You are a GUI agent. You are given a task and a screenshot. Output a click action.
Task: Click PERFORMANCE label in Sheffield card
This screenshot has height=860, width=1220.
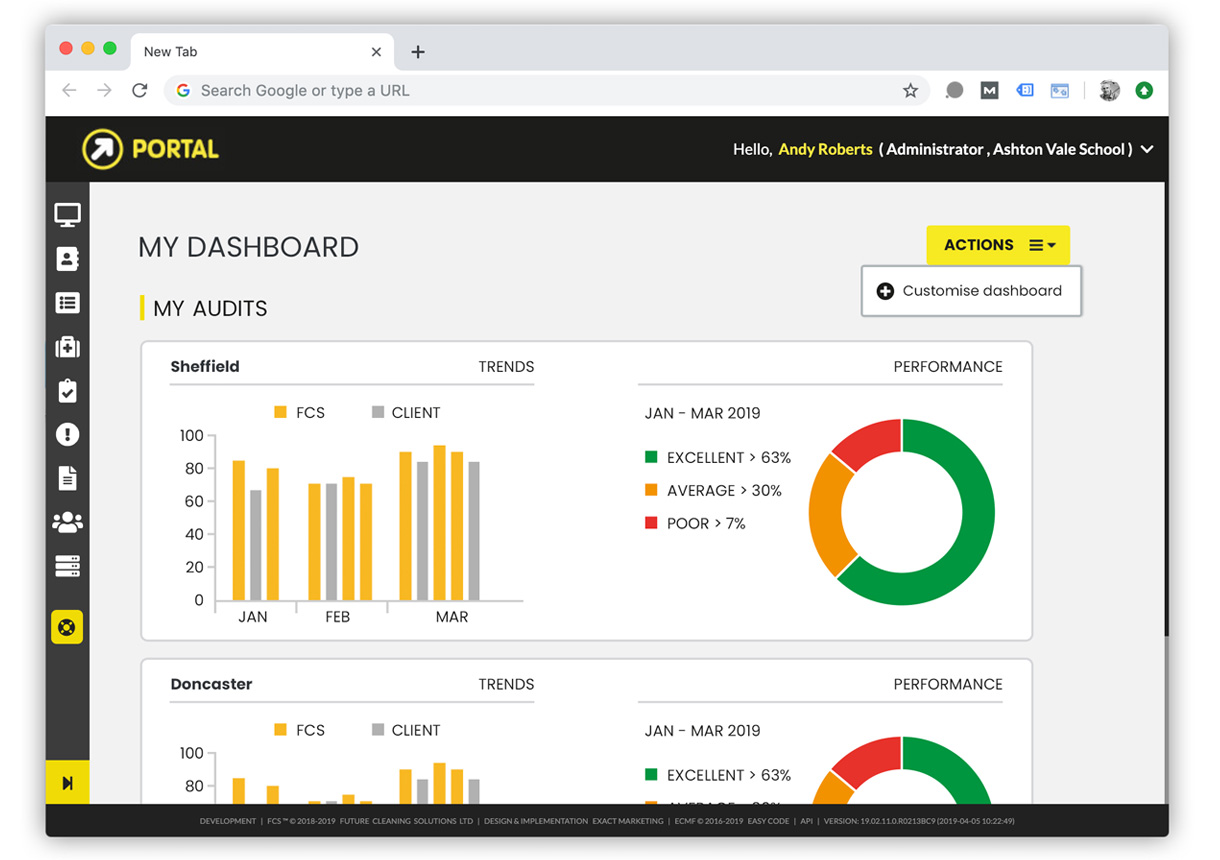pos(948,367)
